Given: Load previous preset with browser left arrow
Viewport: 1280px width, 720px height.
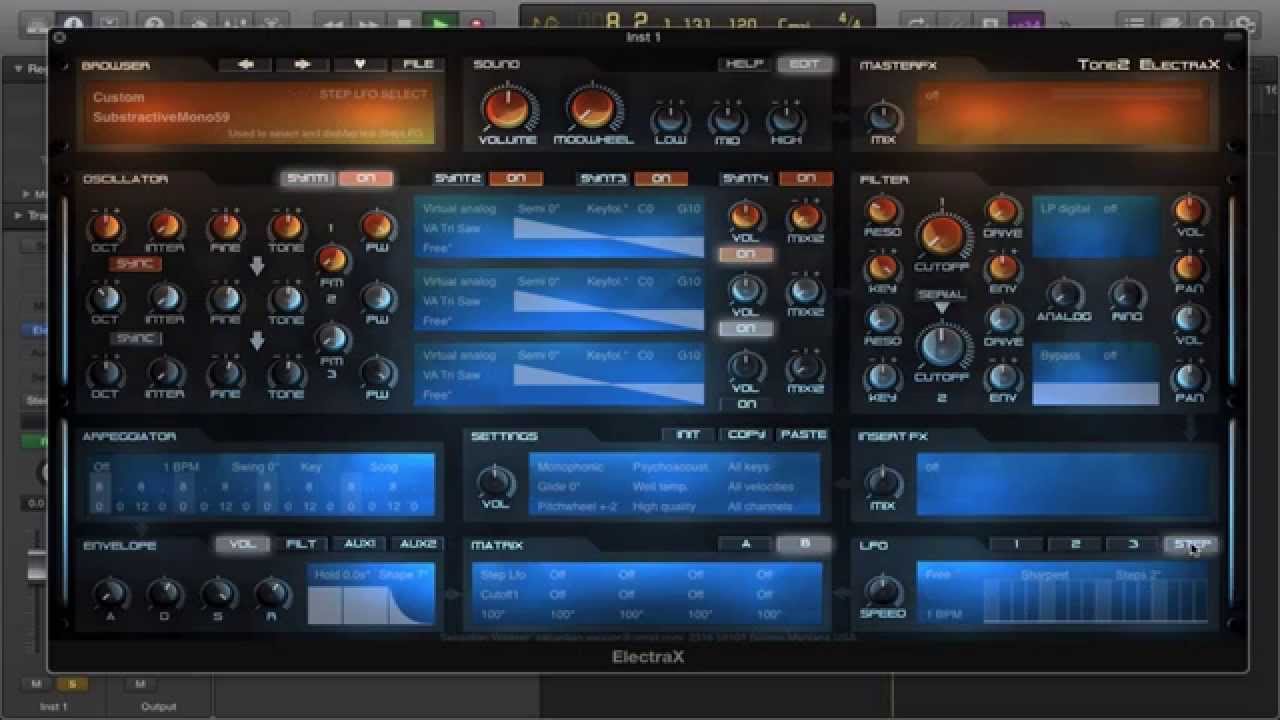Looking at the screenshot, I should click(245, 64).
